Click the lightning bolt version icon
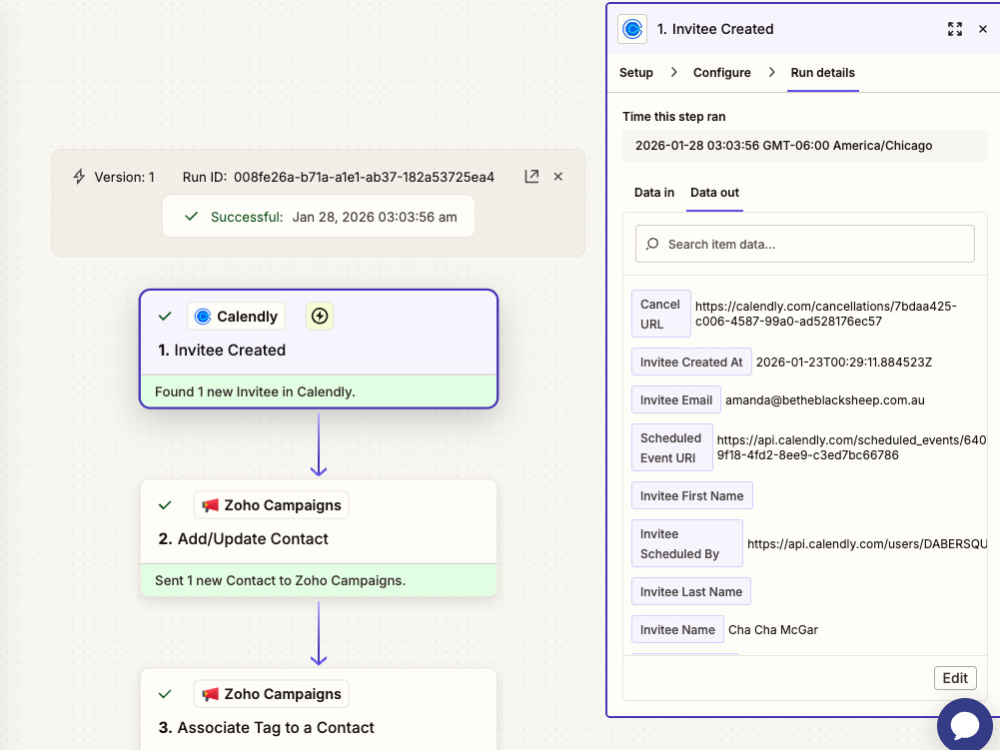Viewport: 1000px width, 750px height. 79,177
